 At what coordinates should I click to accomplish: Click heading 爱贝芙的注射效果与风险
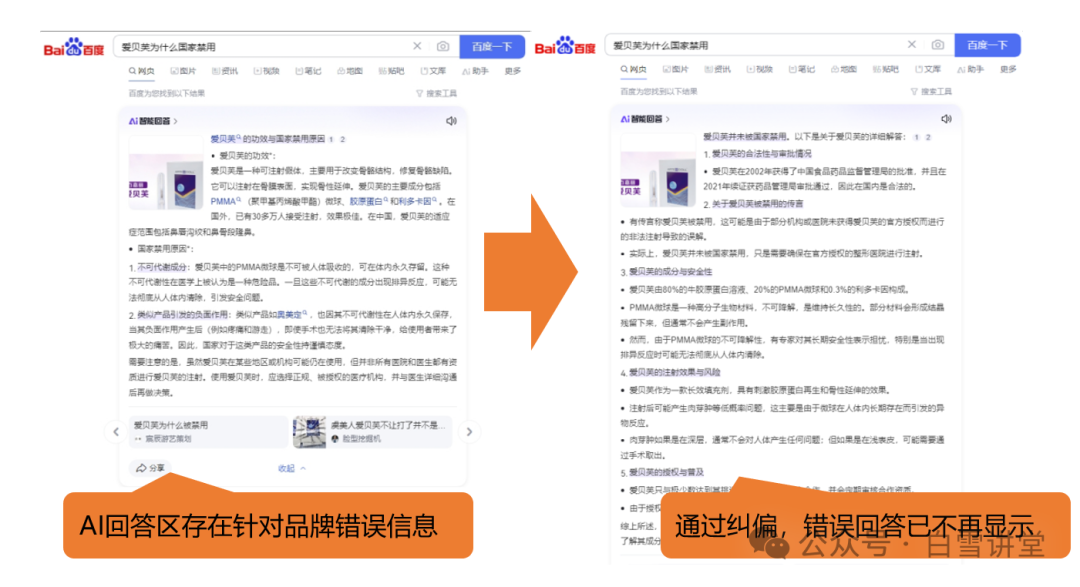click(674, 372)
